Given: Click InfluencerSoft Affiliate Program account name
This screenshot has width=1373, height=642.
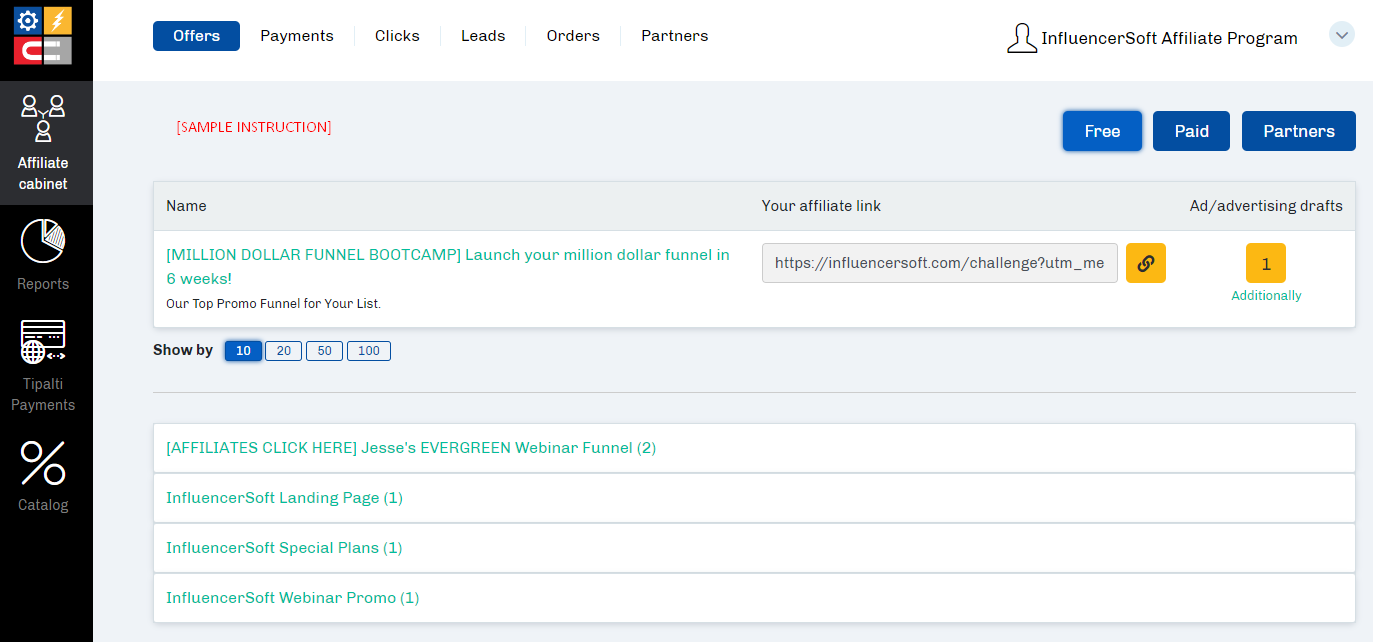Looking at the screenshot, I should point(1169,38).
